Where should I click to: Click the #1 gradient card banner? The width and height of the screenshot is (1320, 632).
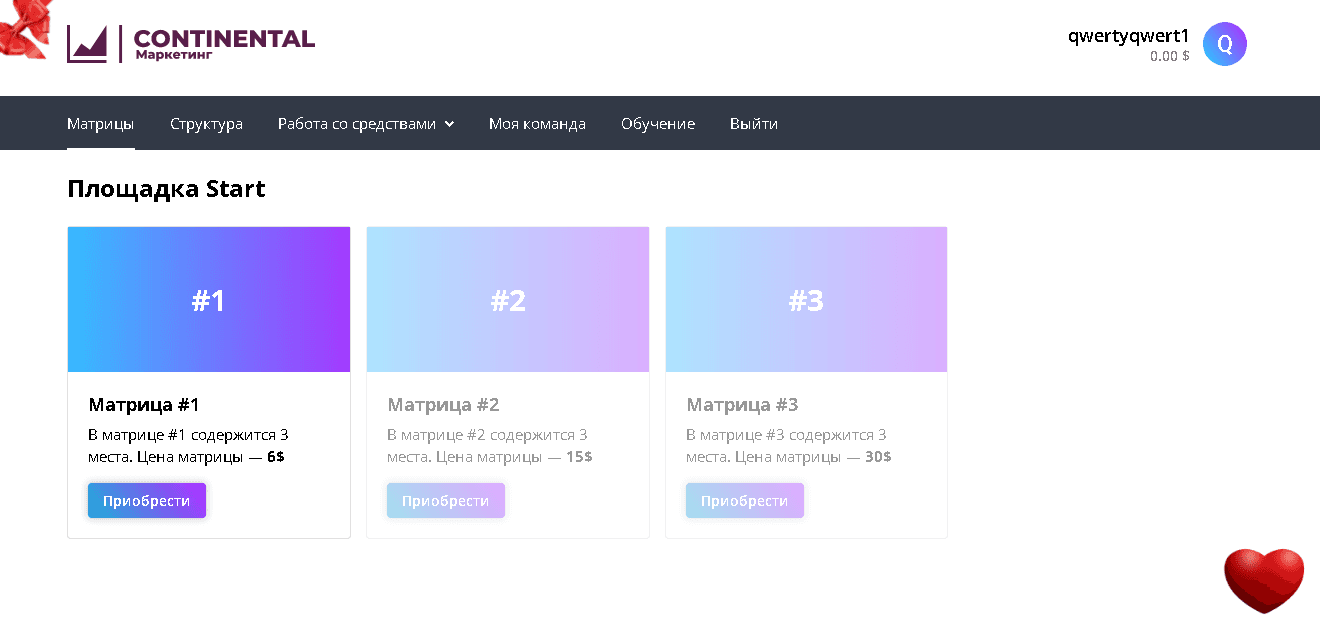(x=209, y=300)
